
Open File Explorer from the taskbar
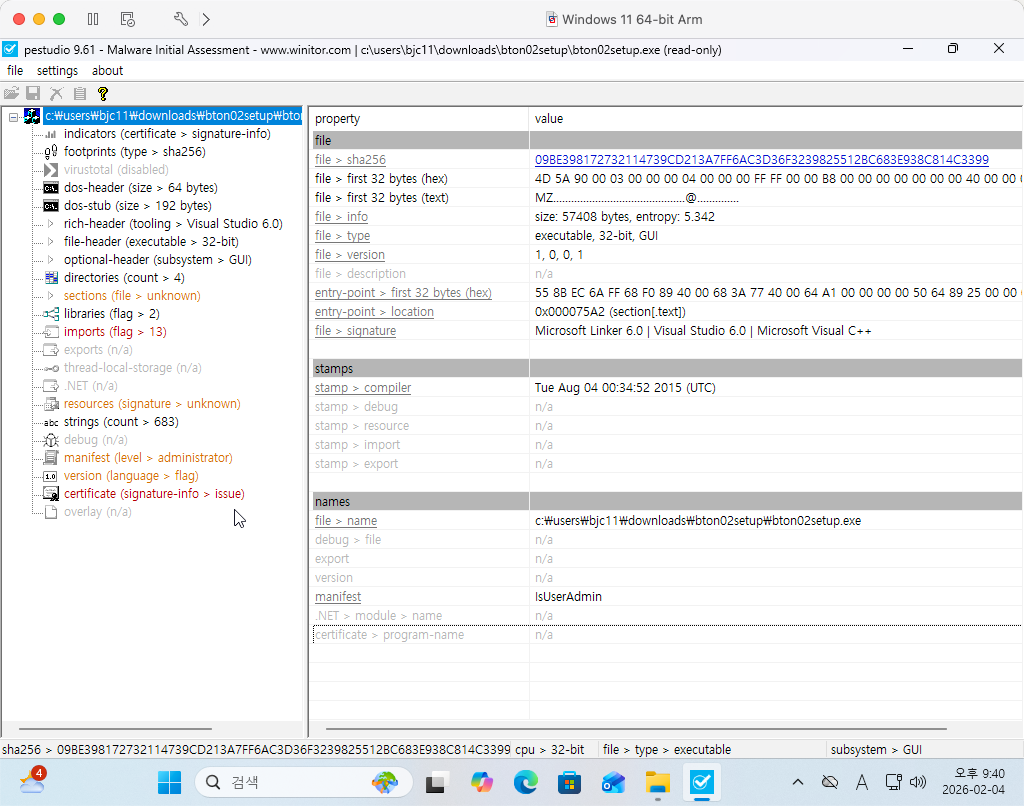(657, 782)
